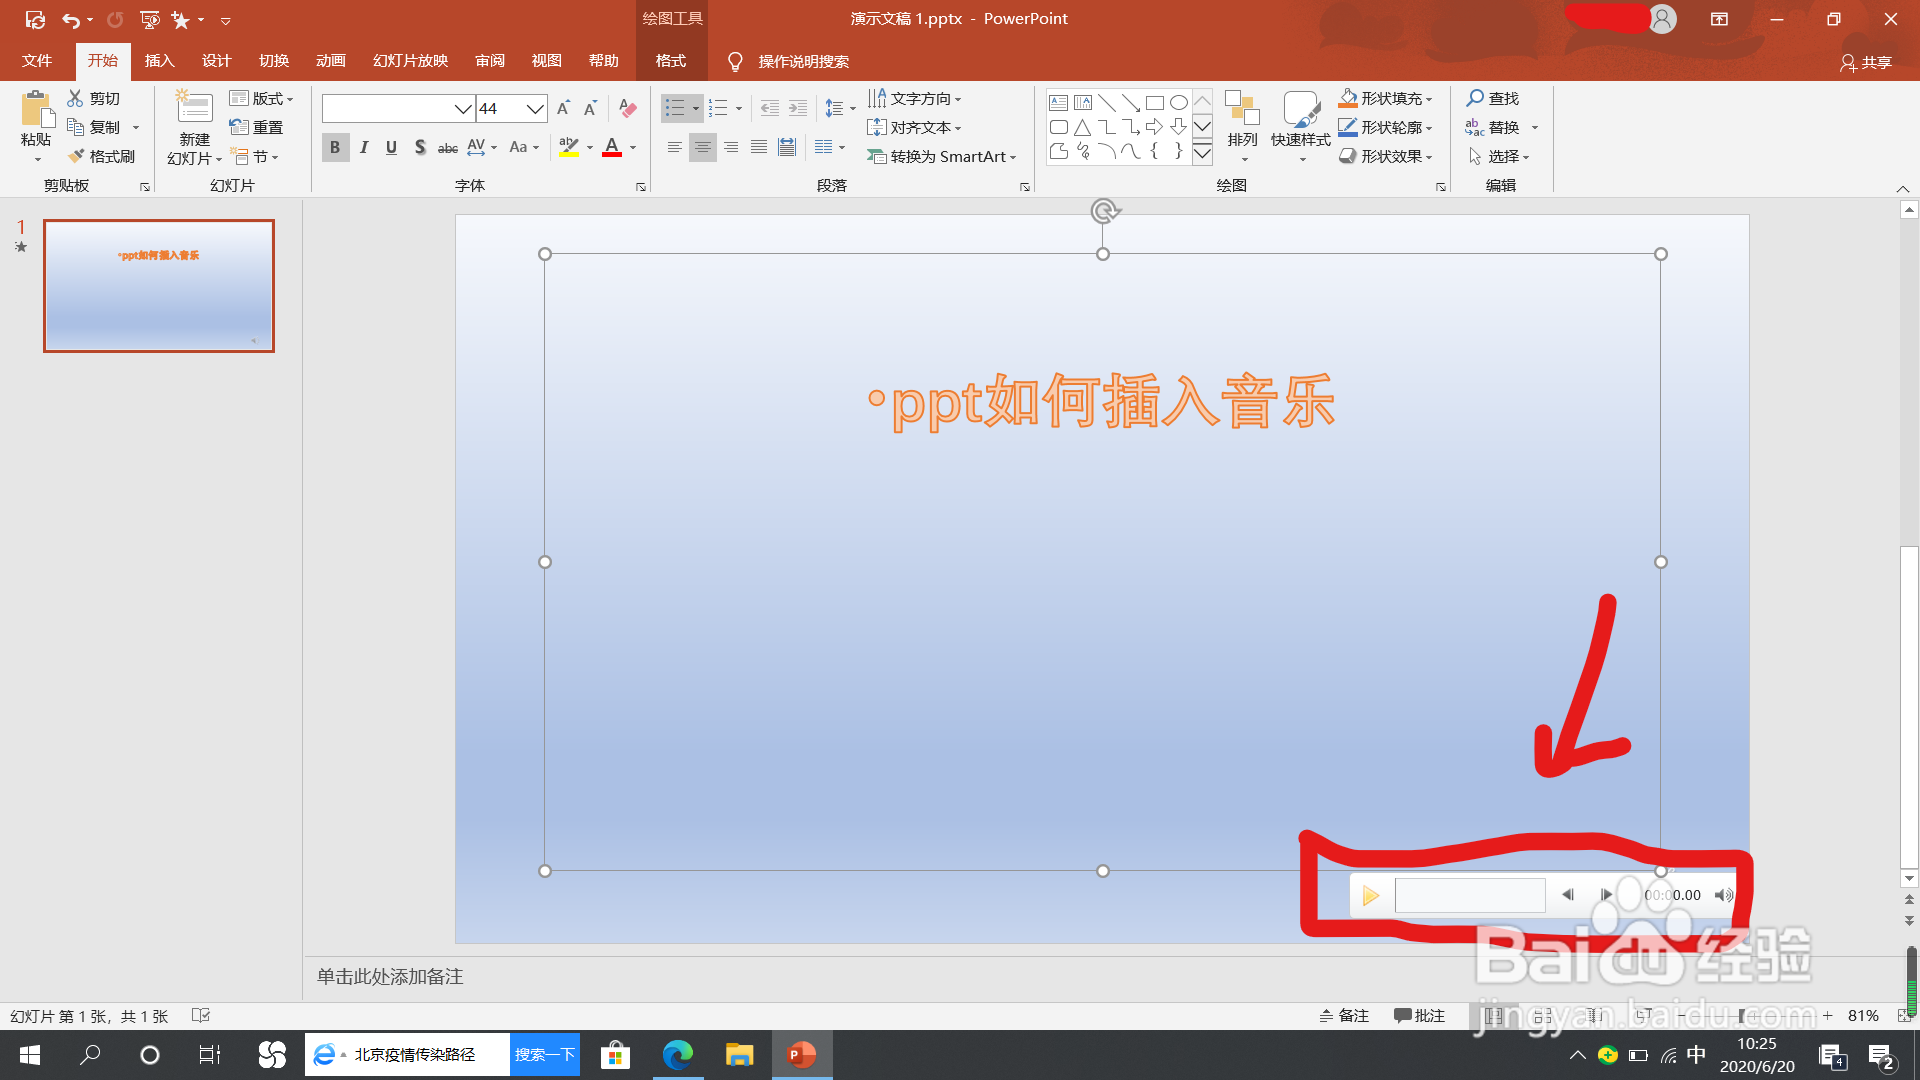Toggle Italic formatting
Viewport: 1920px width, 1080px height.
[364, 147]
